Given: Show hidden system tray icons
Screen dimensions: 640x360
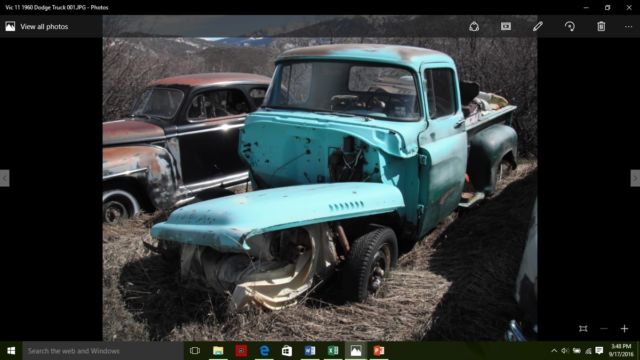Looking at the screenshot, I should pyautogui.click(x=554, y=351).
